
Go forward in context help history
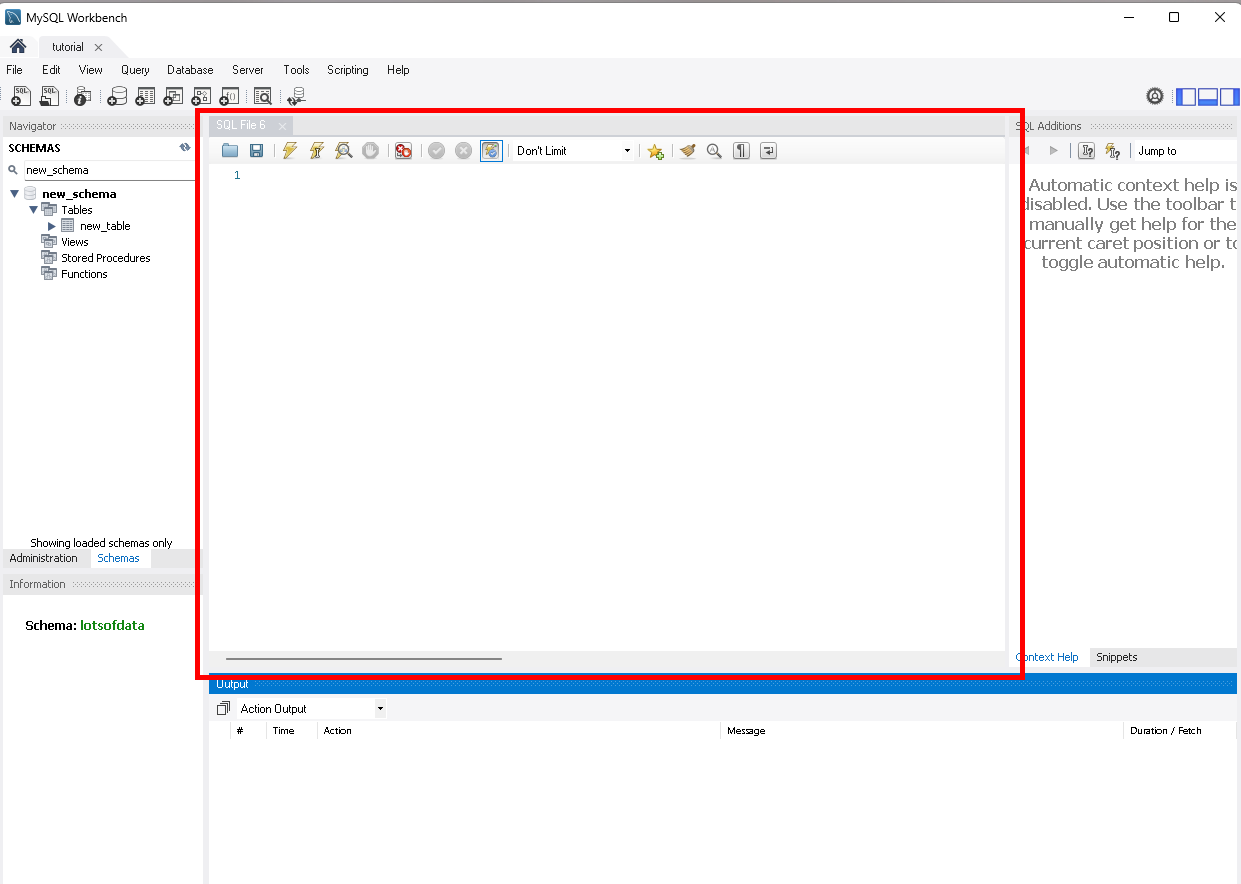coord(1053,151)
